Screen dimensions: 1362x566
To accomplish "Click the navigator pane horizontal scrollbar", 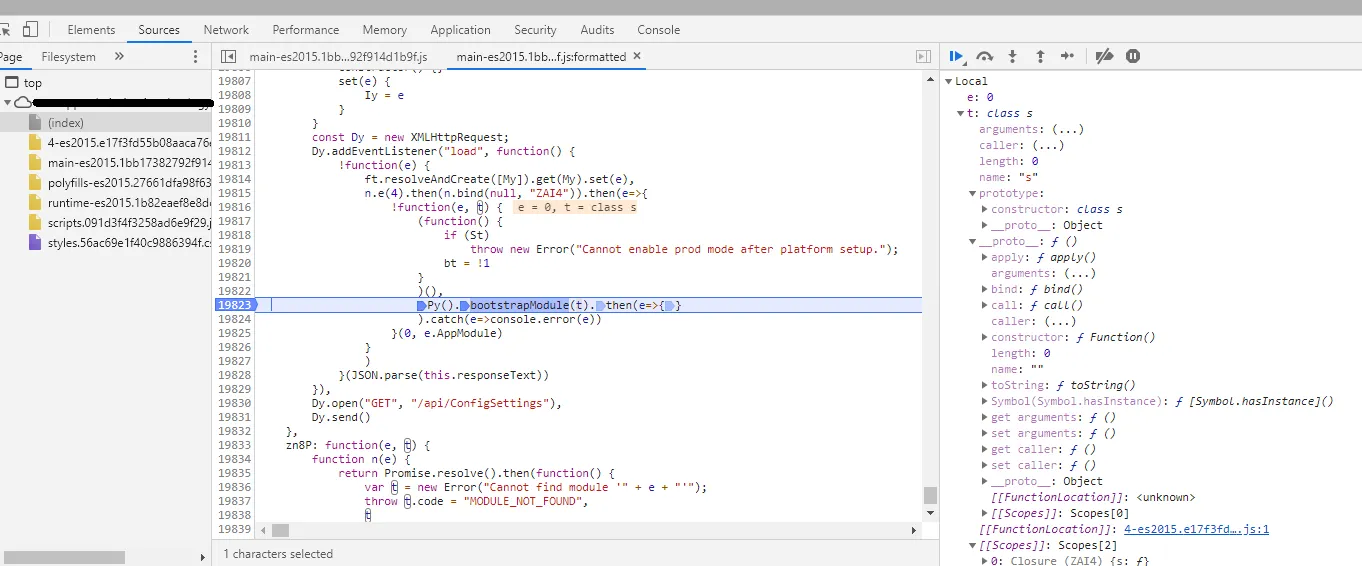I will tap(64, 557).
